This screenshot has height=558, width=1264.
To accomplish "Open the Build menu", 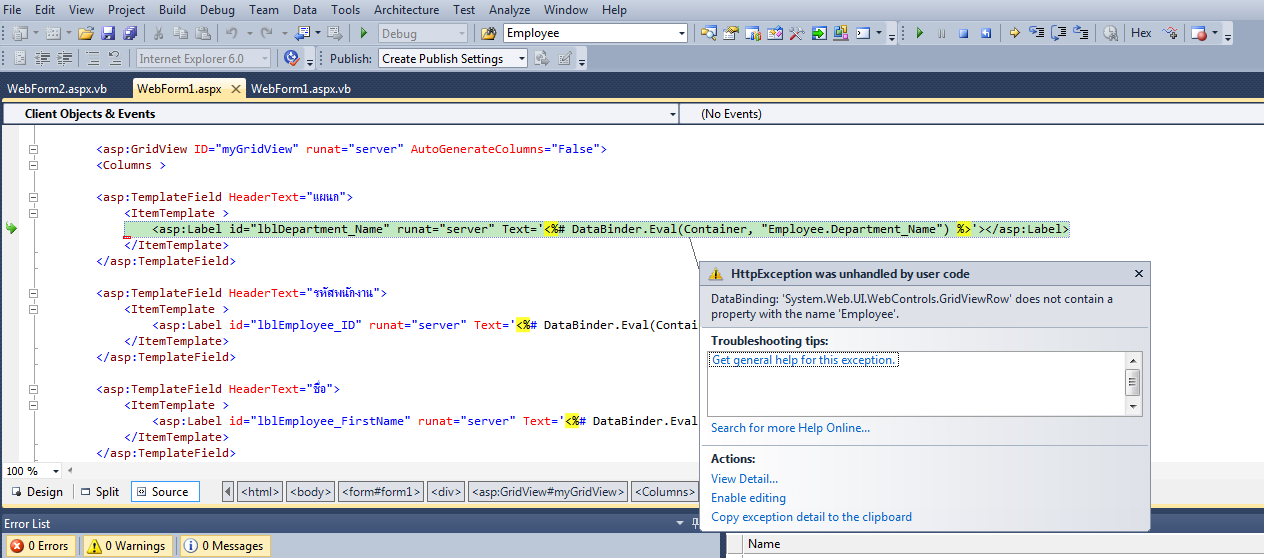I will (x=172, y=10).
